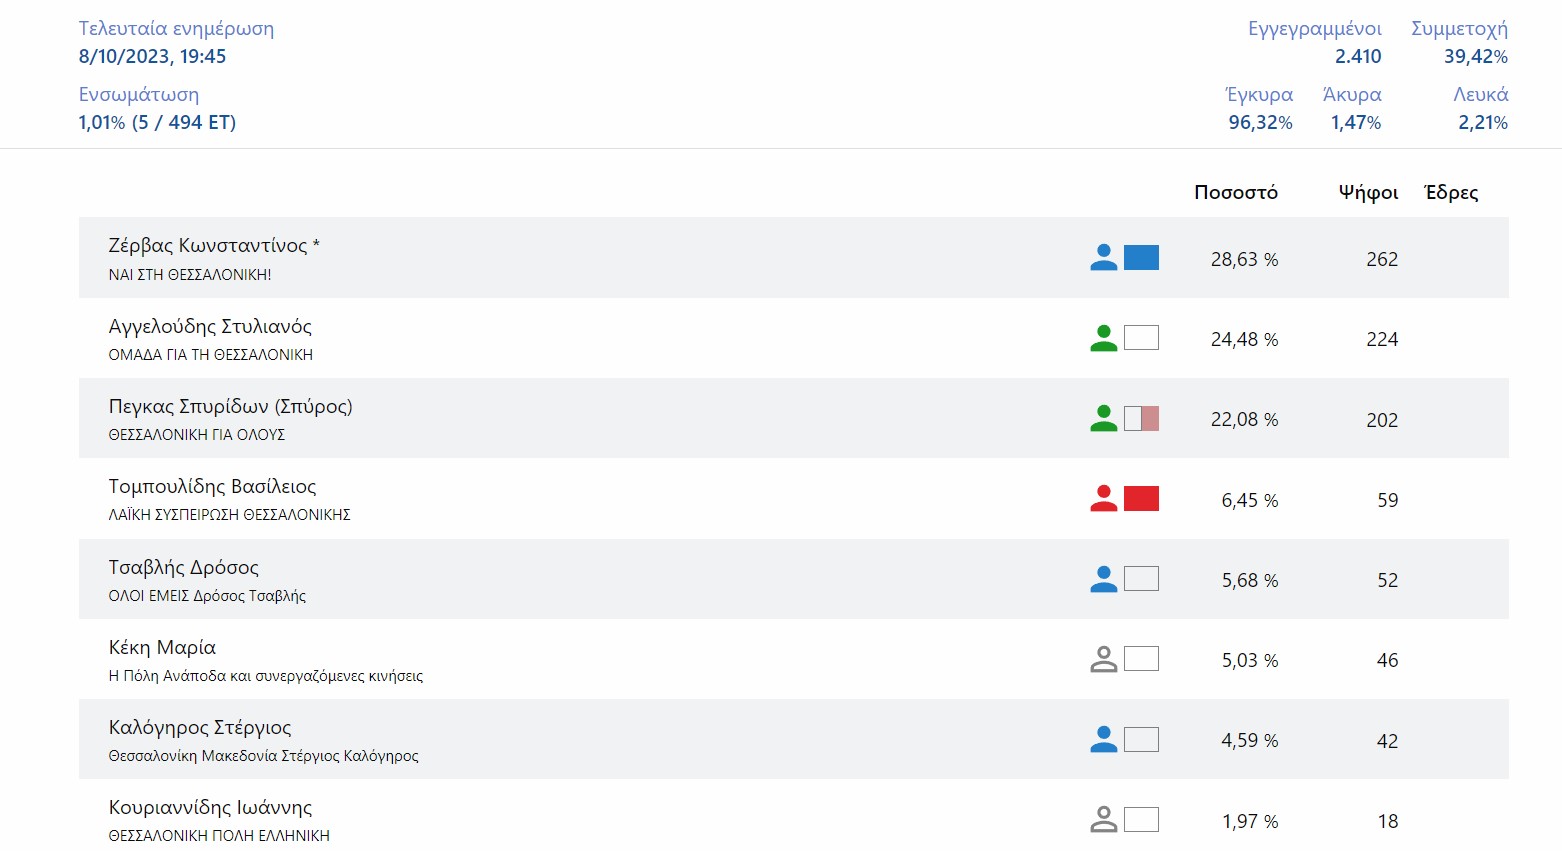Screen dimensions: 1562x851
Task: Click the blue person icon for Τσαβλής Δρόσος
Action: coord(1103,579)
